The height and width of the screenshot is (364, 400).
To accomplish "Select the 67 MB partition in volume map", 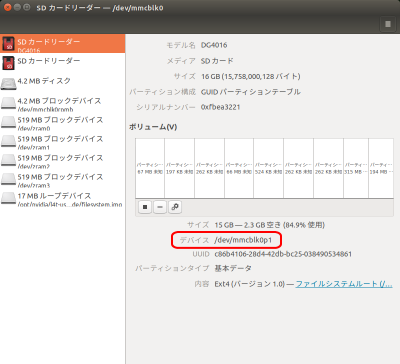I will coord(150,168).
